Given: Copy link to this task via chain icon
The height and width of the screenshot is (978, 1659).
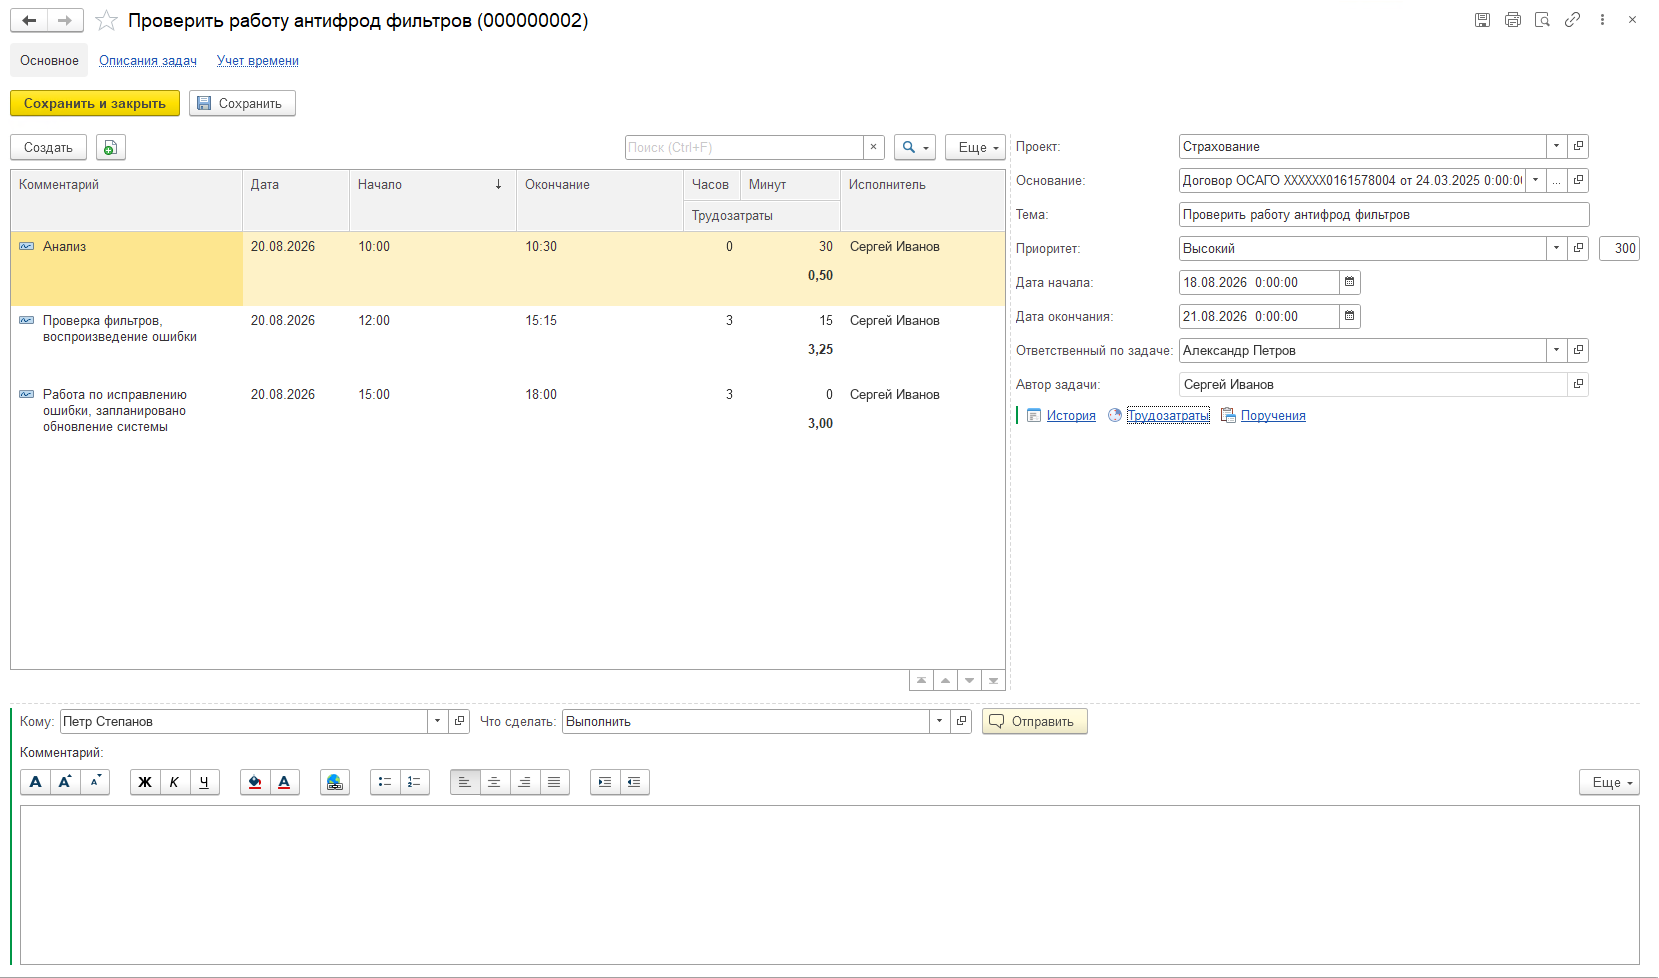Looking at the screenshot, I should pyautogui.click(x=1572, y=20).
